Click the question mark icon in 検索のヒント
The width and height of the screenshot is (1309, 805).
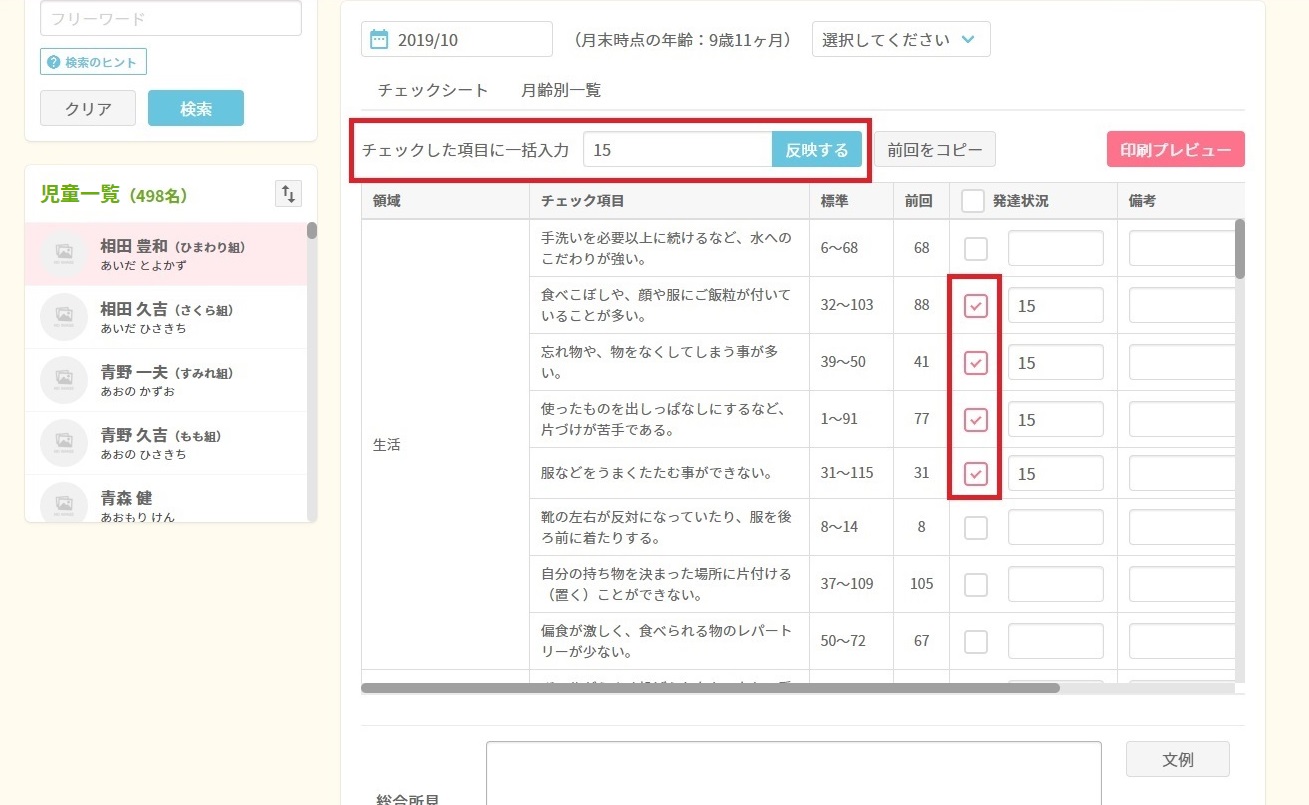[x=54, y=62]
